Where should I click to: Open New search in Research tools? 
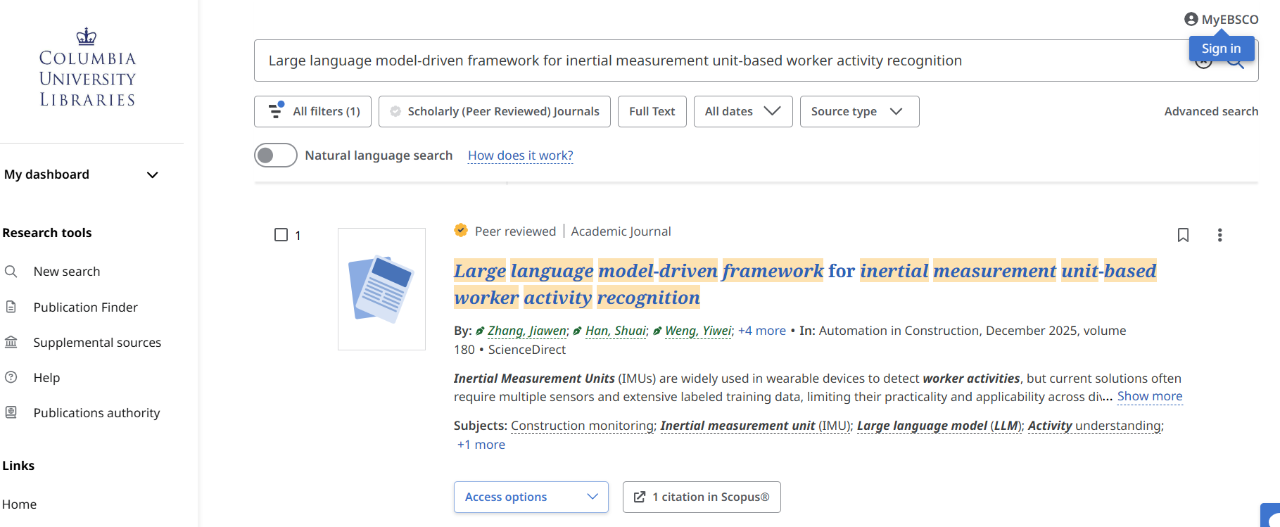pyautogui.click(x=66, y=271)
